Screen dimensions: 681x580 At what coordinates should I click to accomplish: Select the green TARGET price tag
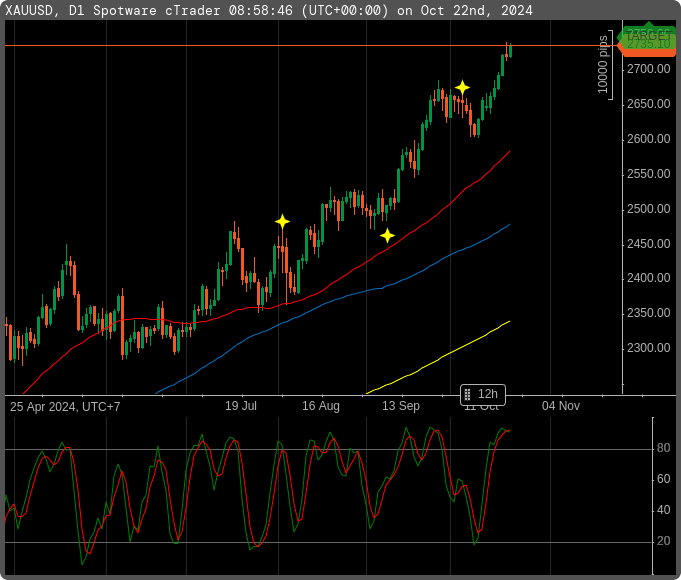click(x=649, y=34)
